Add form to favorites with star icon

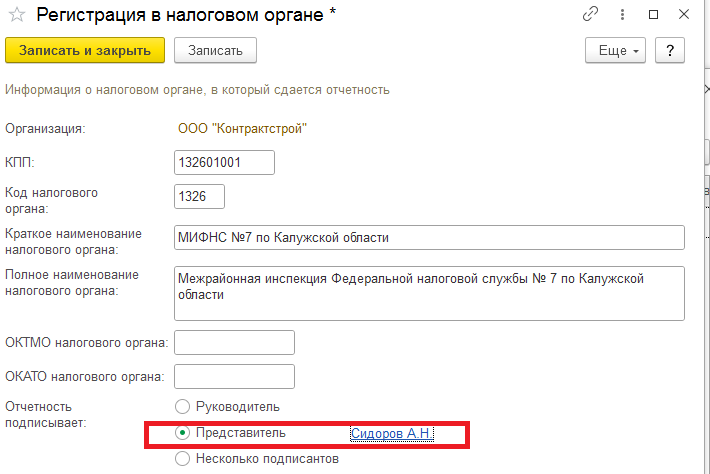17,15
